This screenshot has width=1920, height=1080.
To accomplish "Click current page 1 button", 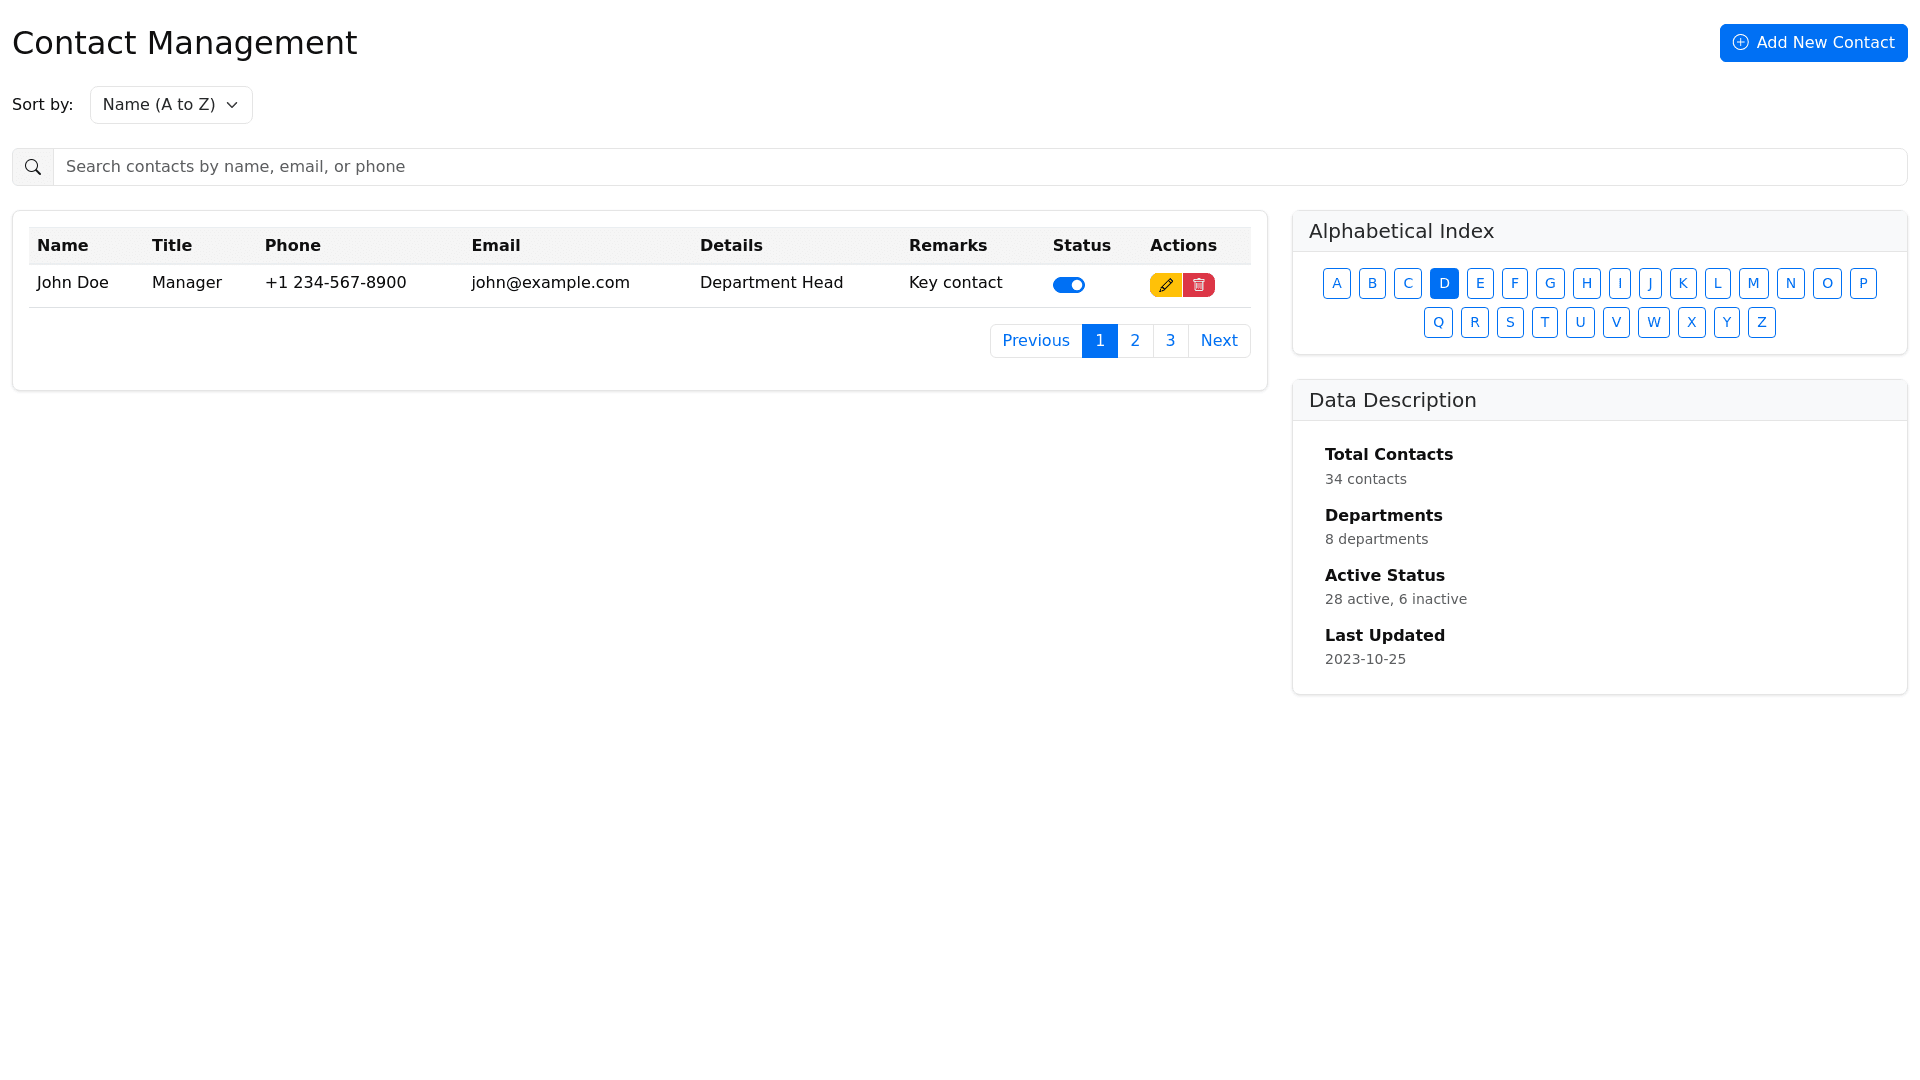I will coord(1099,341).
